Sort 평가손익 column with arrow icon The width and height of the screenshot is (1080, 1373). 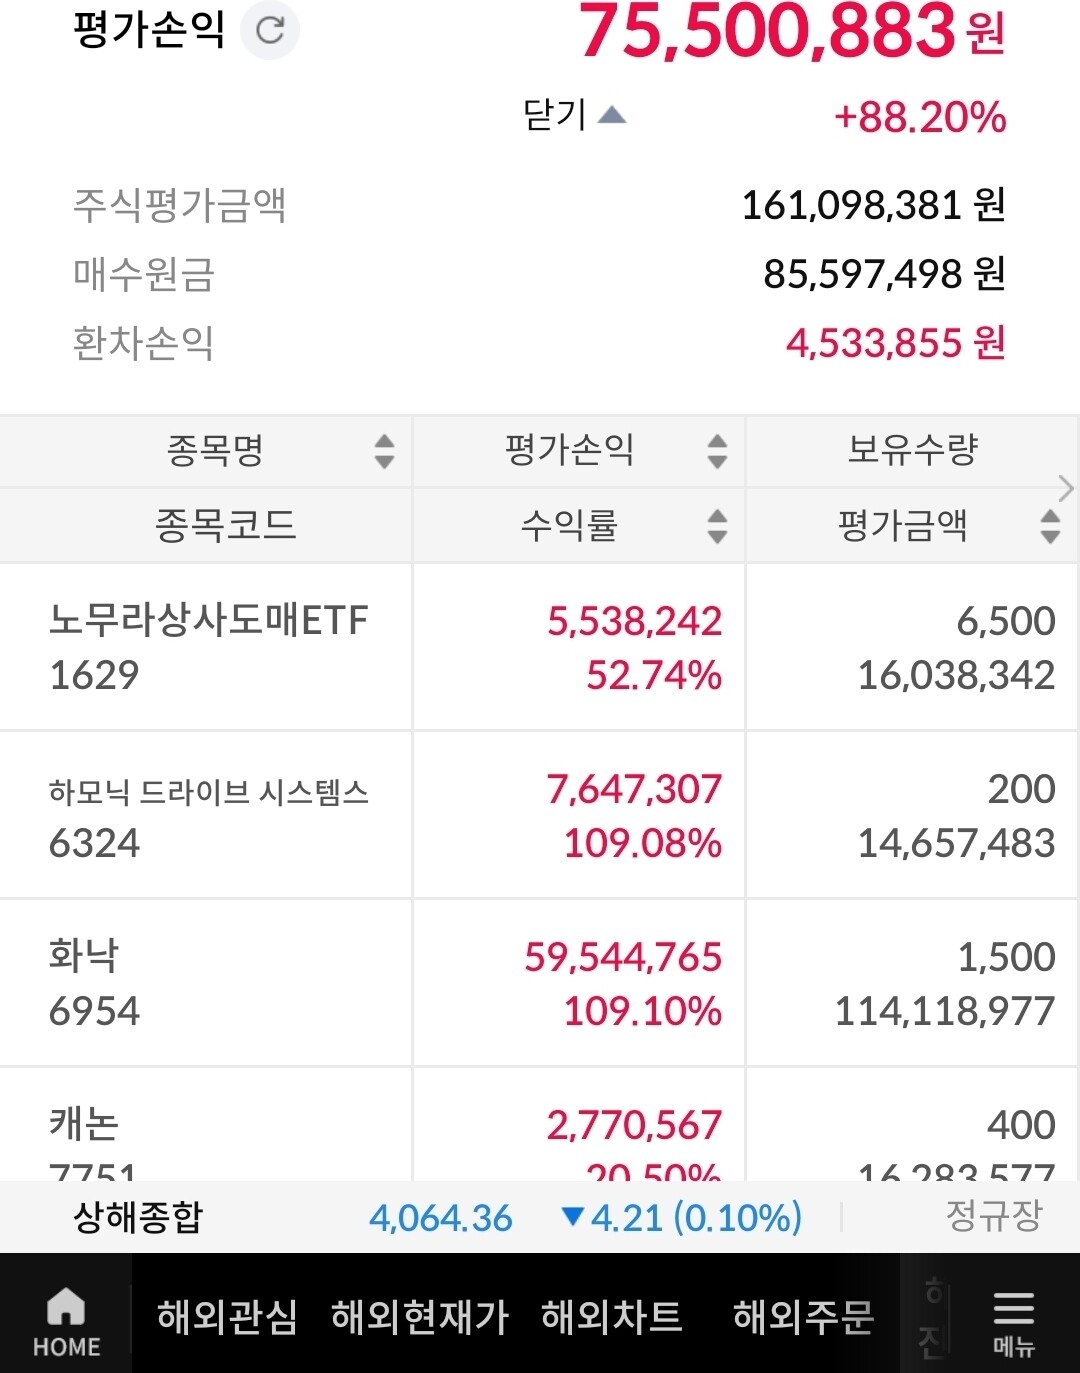pyautogui.click(x=717, y=451)
